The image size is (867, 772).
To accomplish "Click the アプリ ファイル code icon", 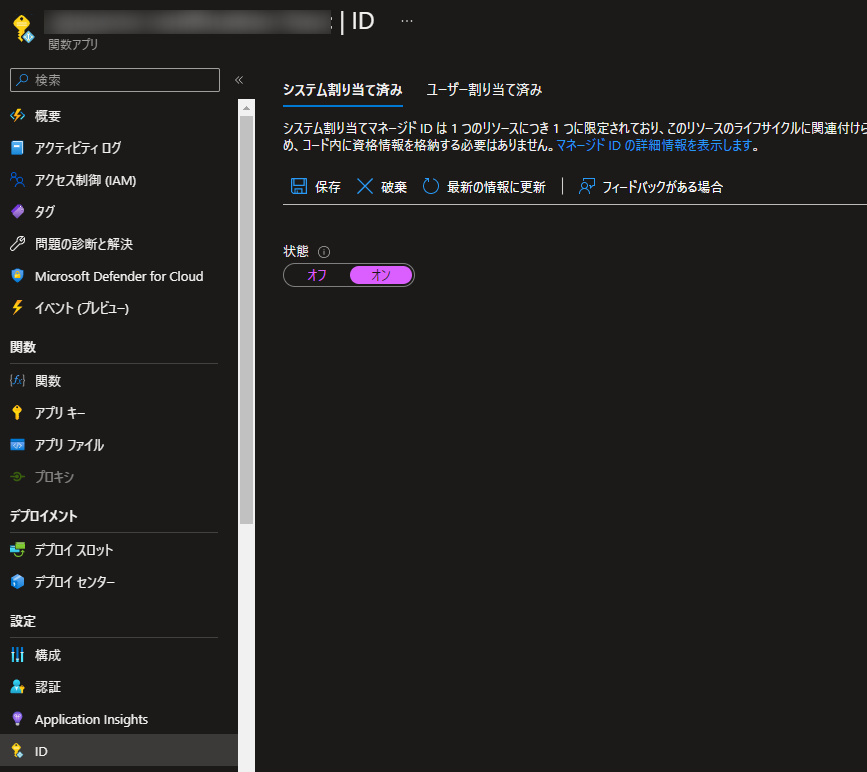I will 18,445.
